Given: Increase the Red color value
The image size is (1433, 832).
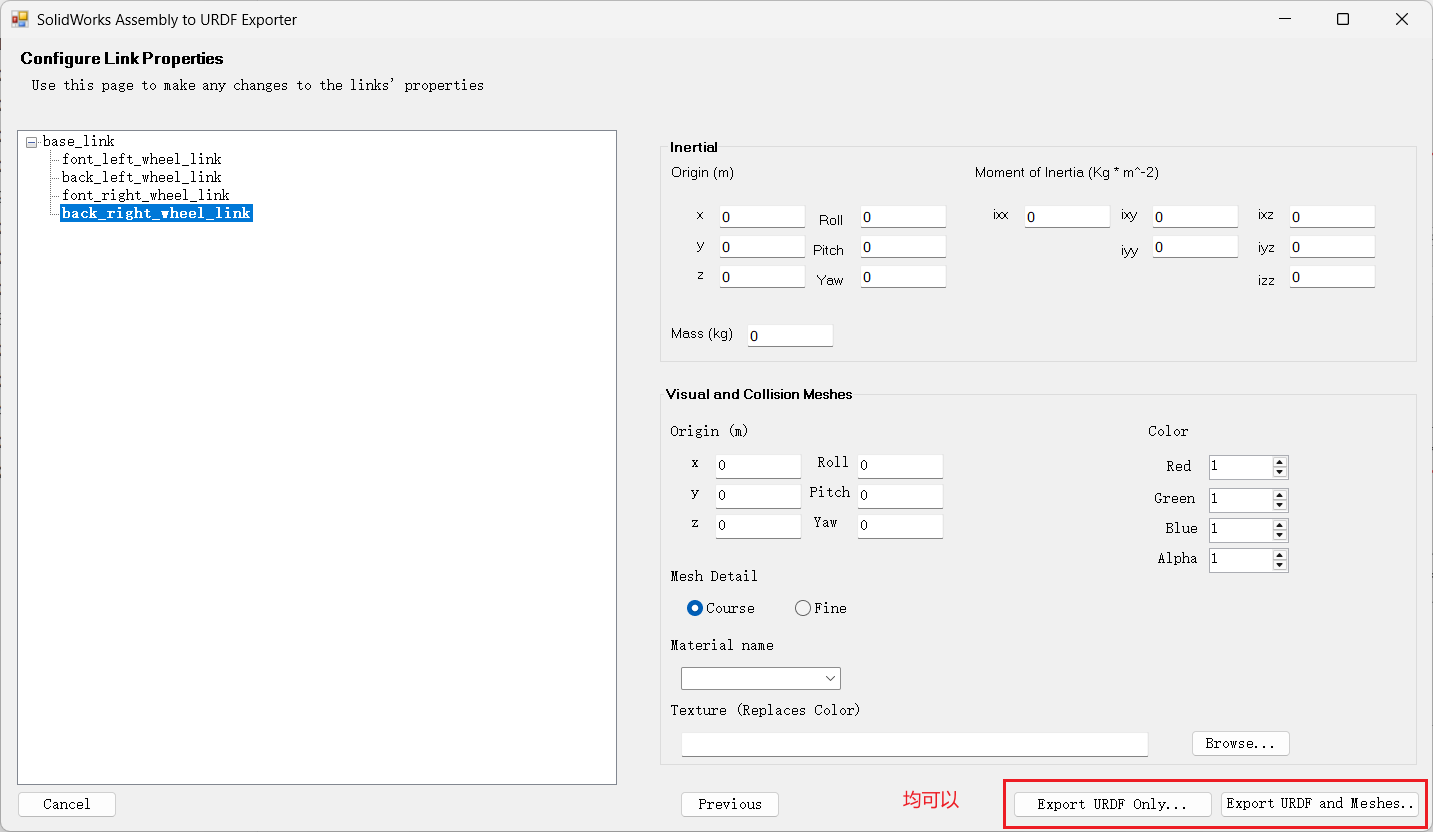Looking at the screenshot, I should pos(1280,462).
